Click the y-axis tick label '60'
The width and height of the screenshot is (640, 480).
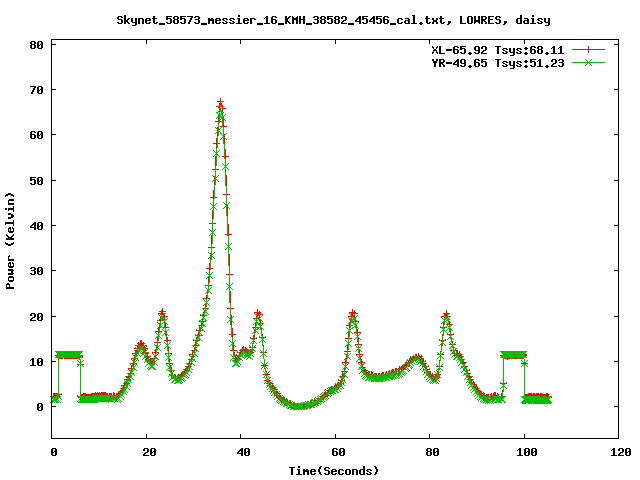[x=37, y=135]
